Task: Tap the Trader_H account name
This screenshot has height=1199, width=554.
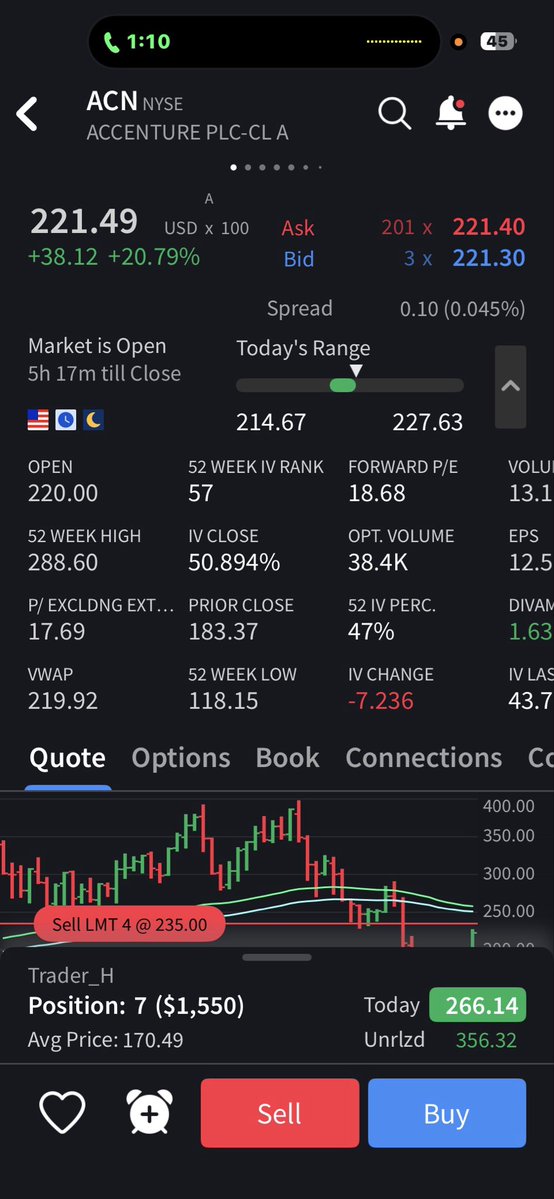Action: click(70, 976)
